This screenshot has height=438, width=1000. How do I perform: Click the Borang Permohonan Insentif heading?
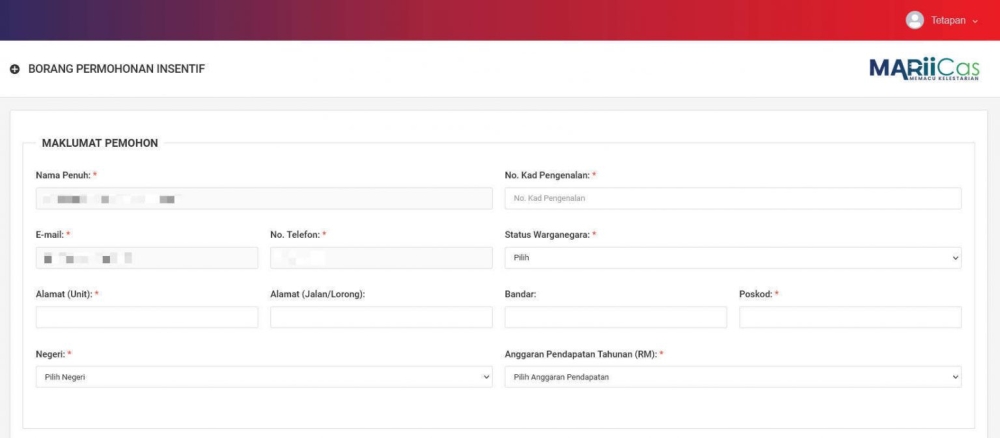pos(116,69)
